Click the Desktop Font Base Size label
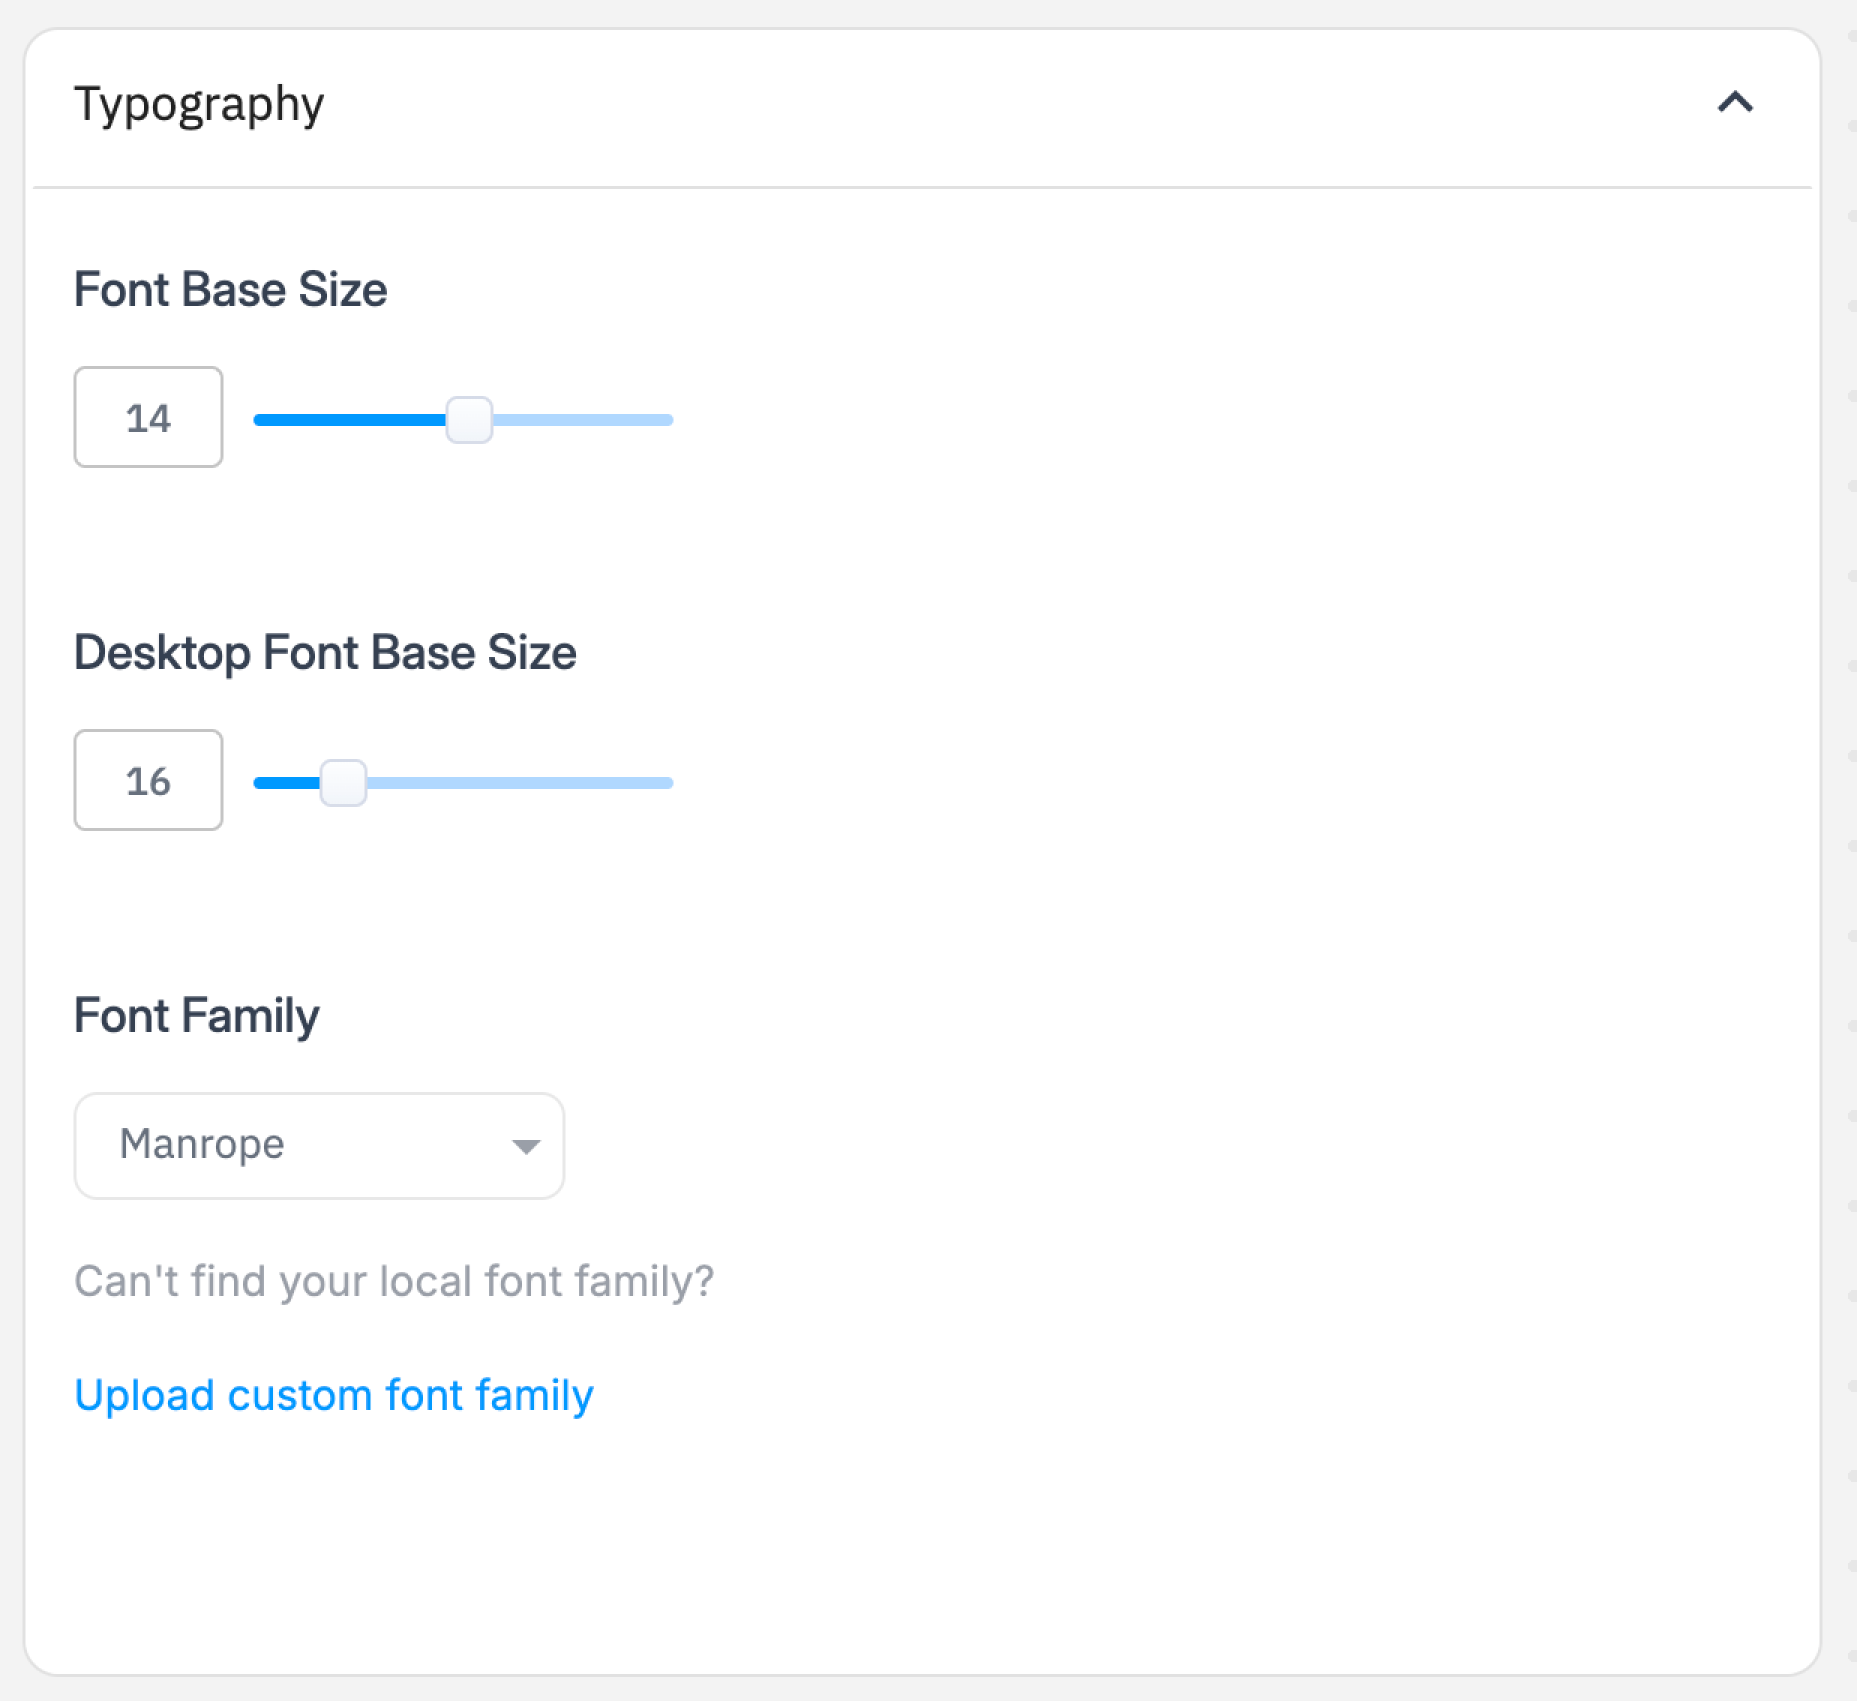1857x1701 pixels. [325, 653]
